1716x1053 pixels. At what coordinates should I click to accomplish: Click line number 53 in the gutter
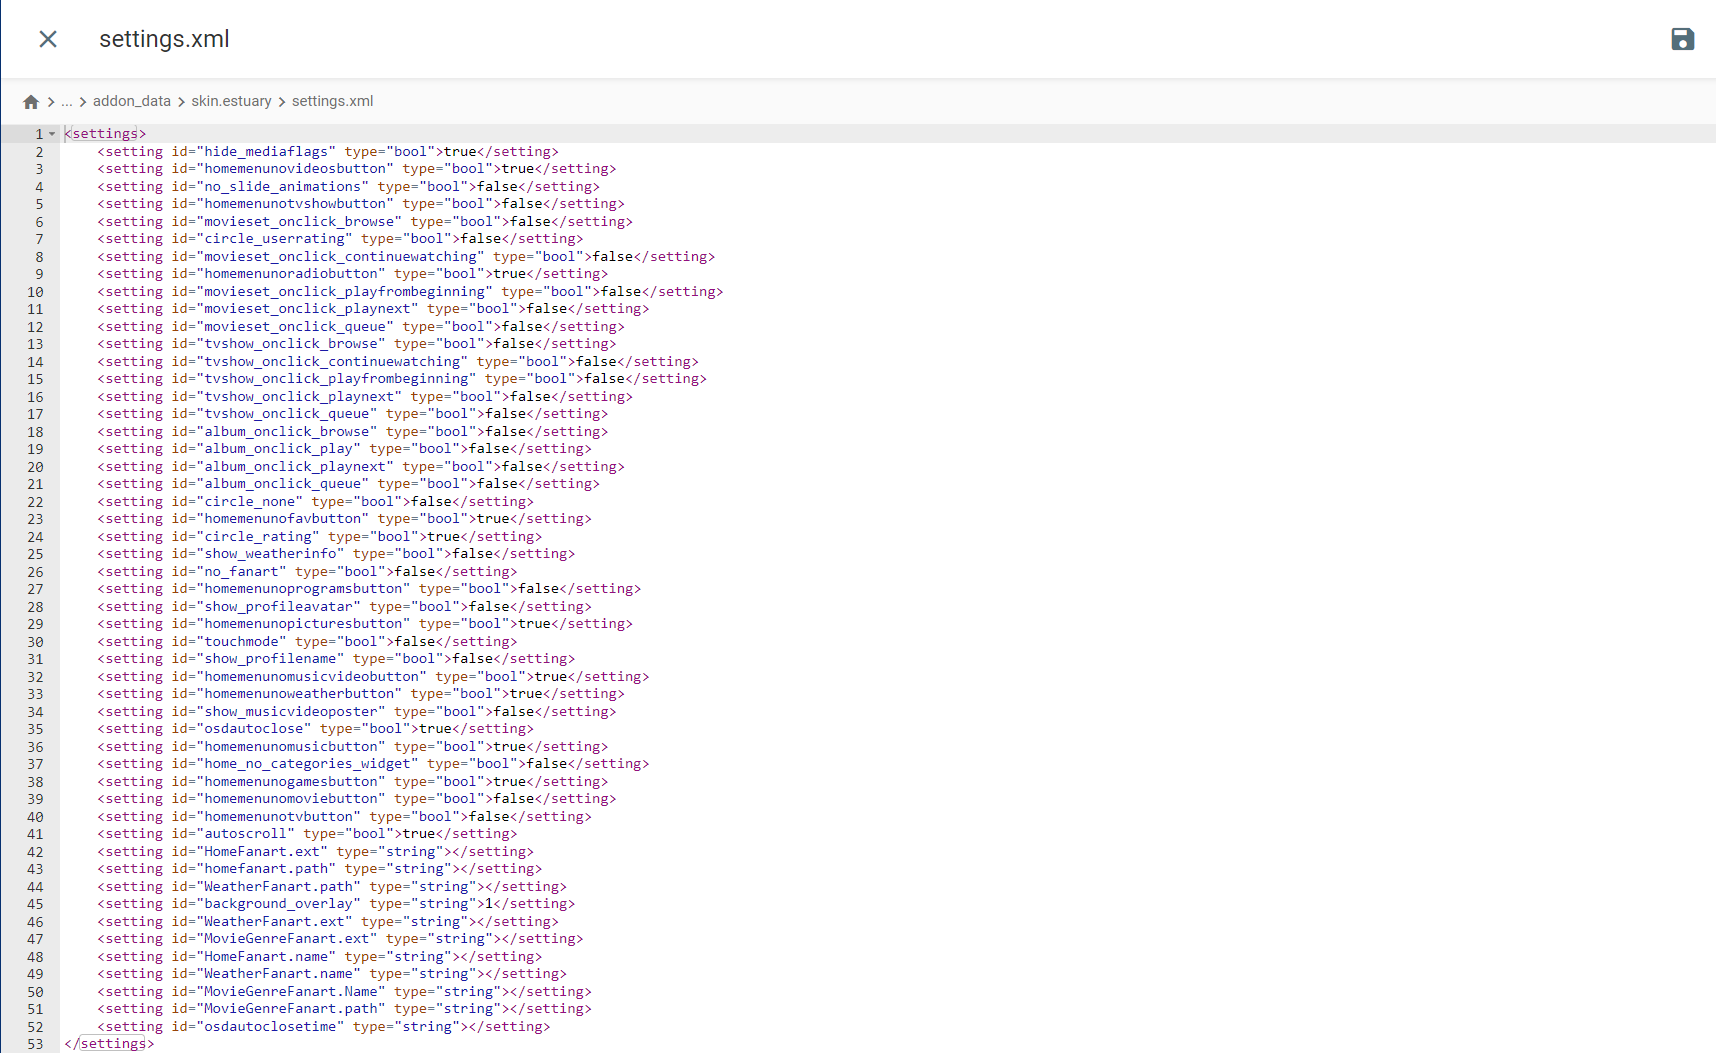tap(35, 1044)
